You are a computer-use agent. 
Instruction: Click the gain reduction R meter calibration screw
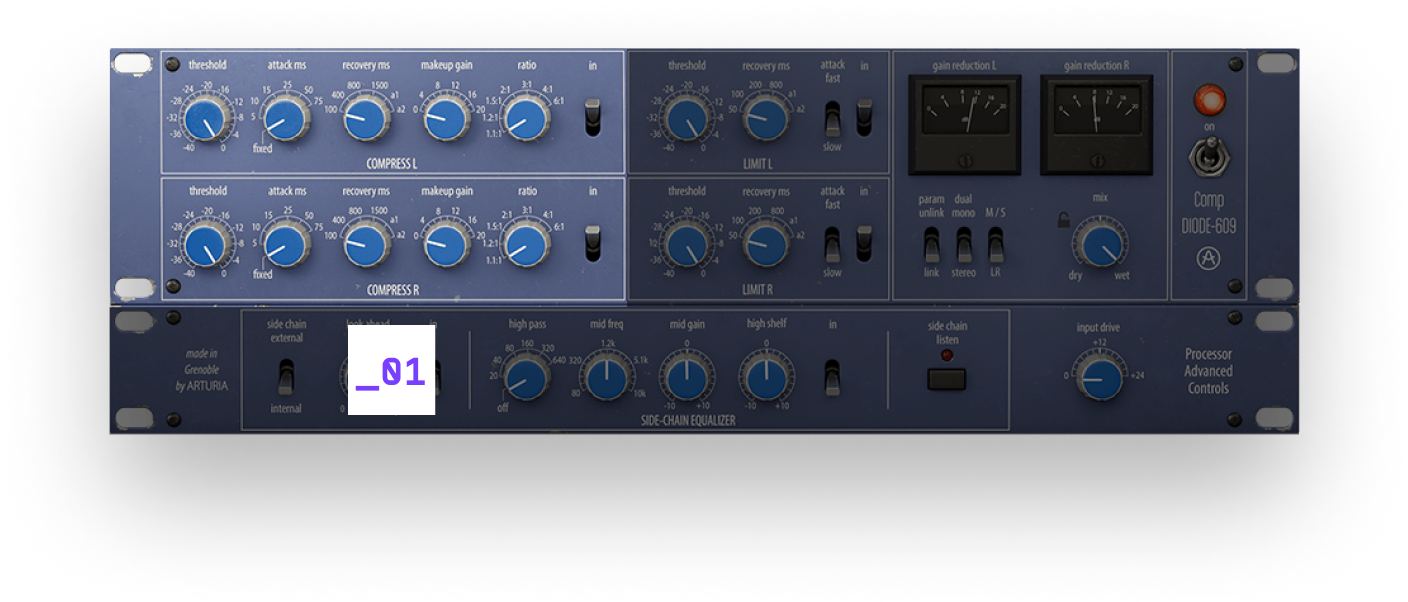click(1097, 161)
